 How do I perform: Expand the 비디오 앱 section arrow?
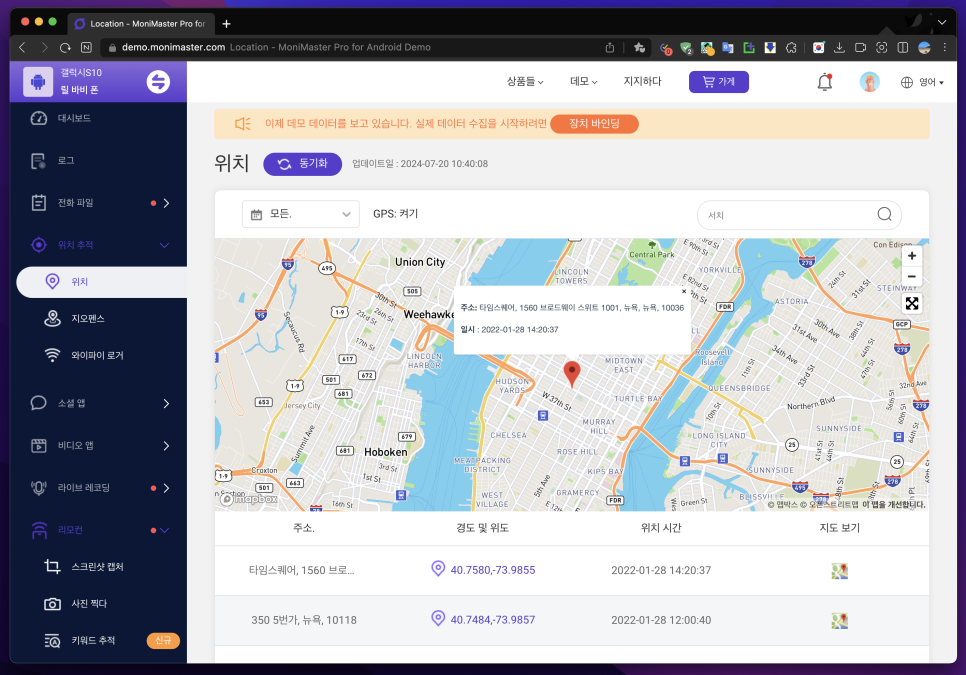coord(166,446)
